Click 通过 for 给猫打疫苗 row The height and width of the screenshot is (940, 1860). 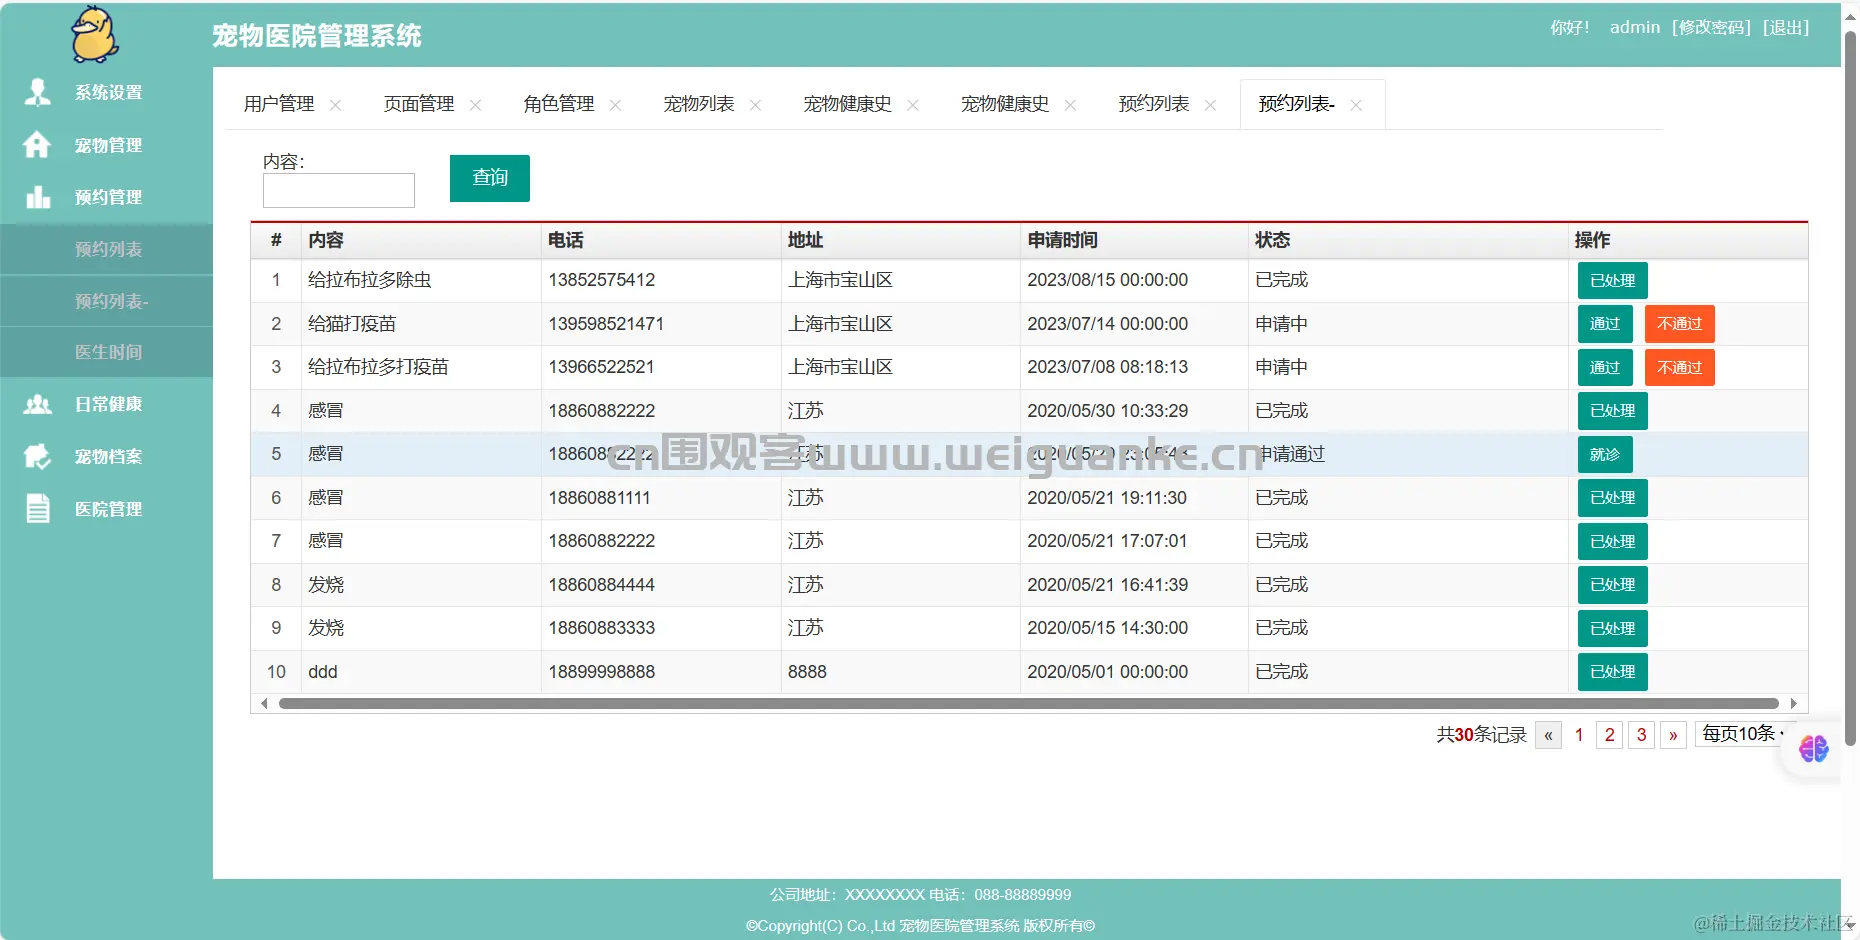[x=1605, y=324]
